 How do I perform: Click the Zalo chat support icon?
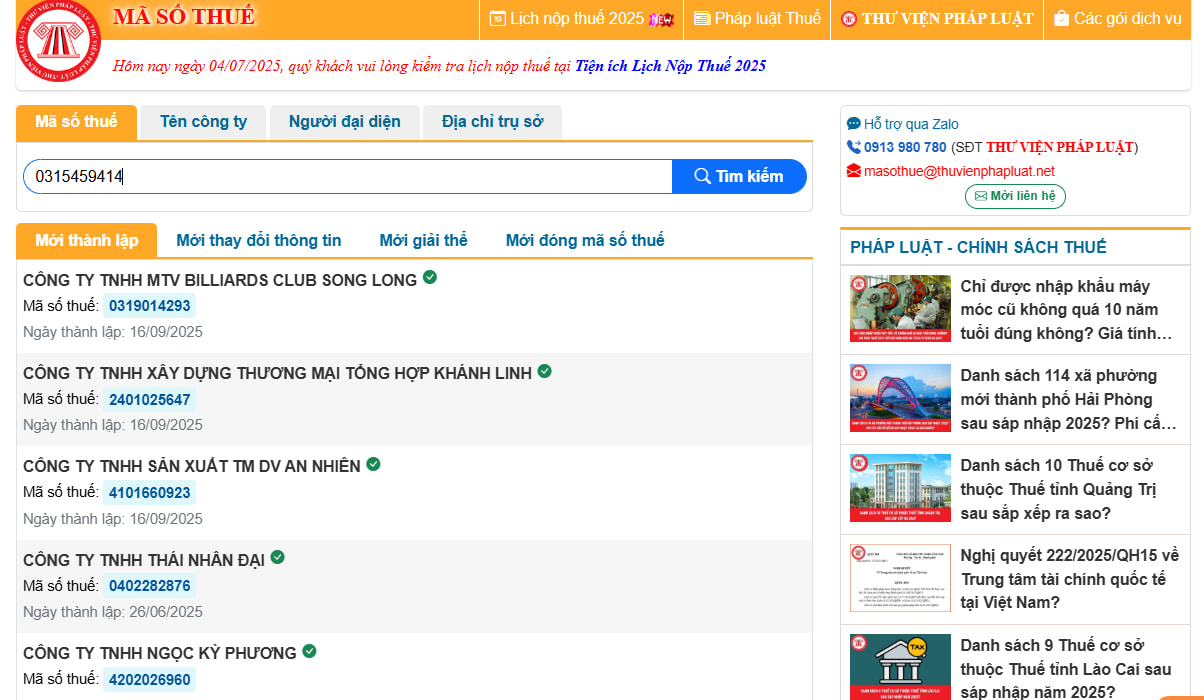(x=853, y=124)
